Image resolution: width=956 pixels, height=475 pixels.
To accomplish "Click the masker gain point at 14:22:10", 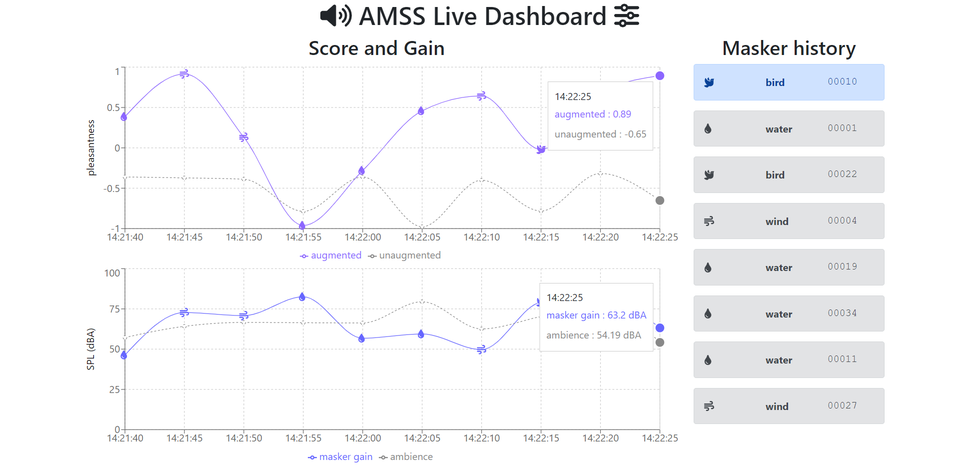I will 481,349.
